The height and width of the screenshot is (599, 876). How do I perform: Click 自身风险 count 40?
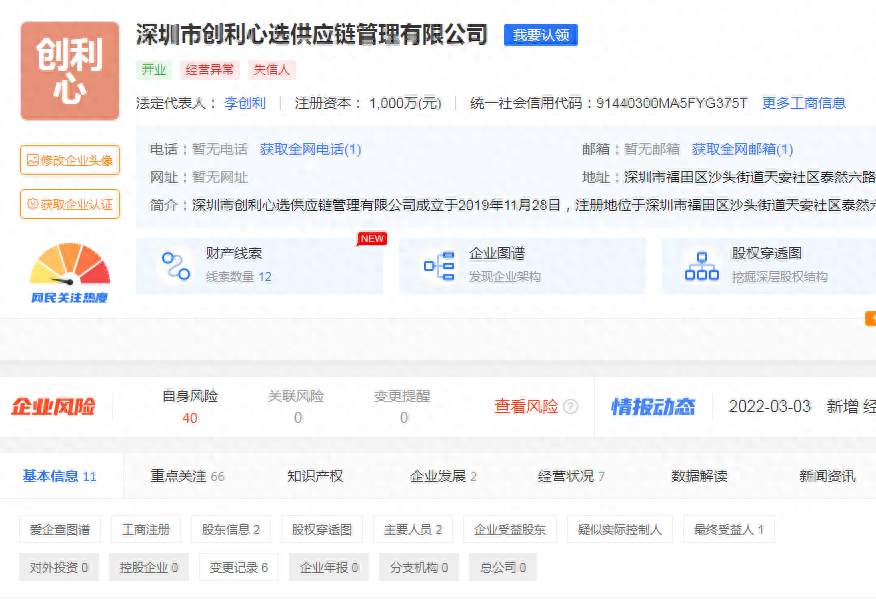(190, 418)
